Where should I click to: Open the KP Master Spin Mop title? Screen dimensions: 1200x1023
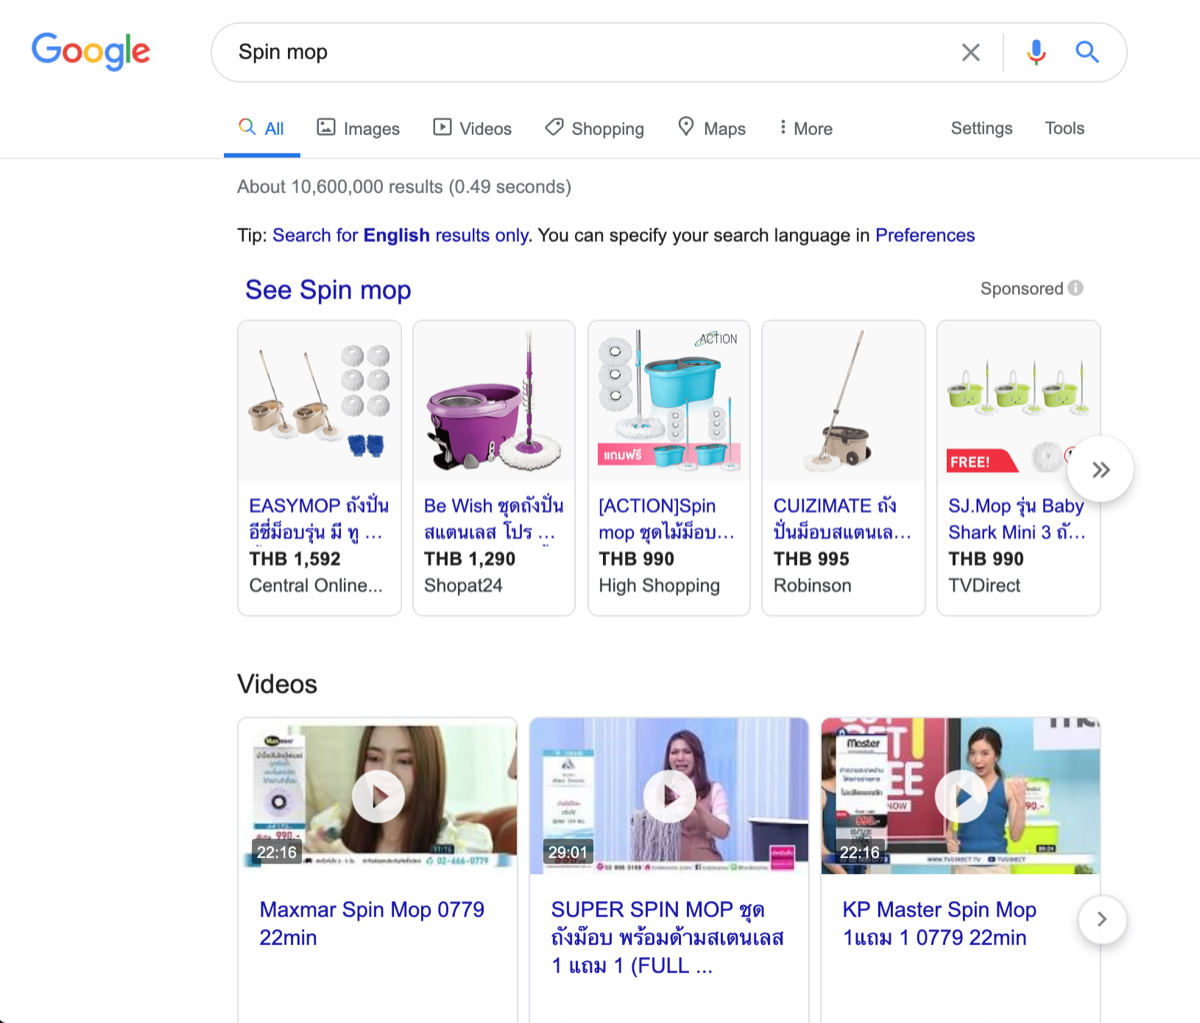point(939,923)
